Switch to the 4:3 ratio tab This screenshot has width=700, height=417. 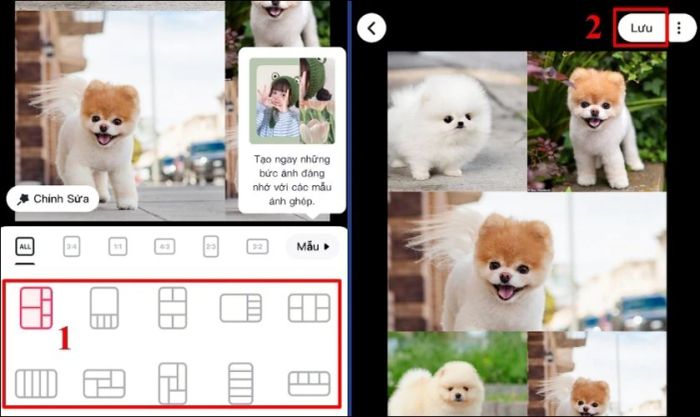point(165,246)
